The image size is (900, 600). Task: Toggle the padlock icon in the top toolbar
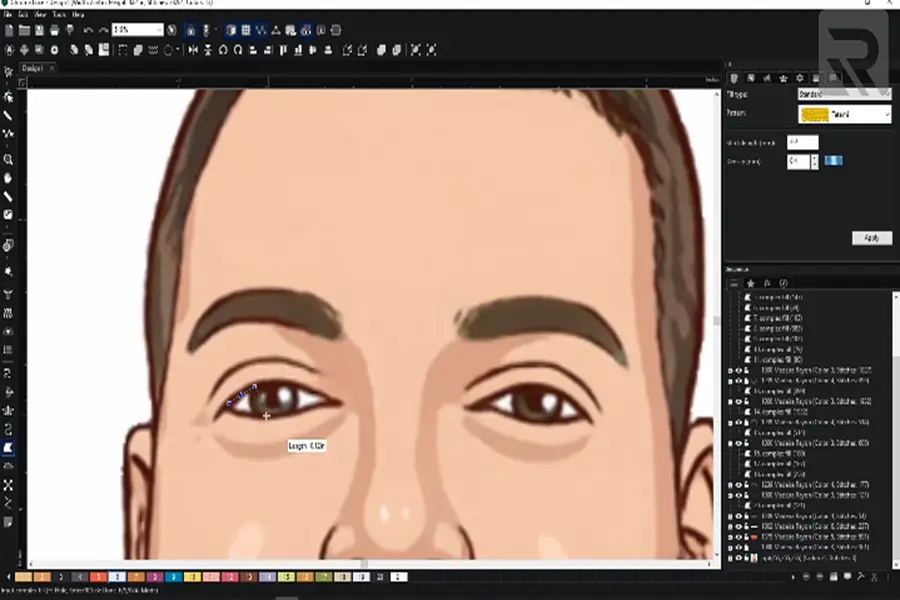click(x=191, y=30)
